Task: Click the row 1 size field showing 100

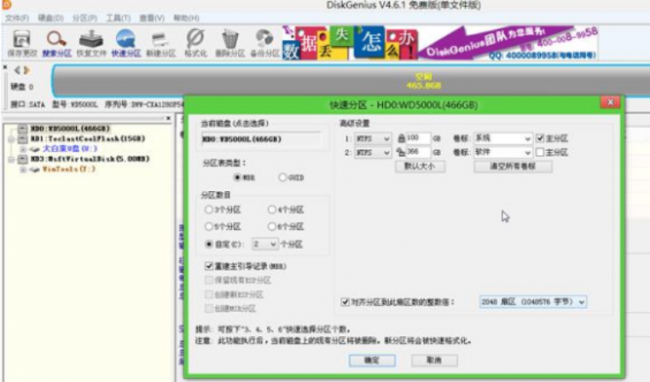Action: click(418, 138)
